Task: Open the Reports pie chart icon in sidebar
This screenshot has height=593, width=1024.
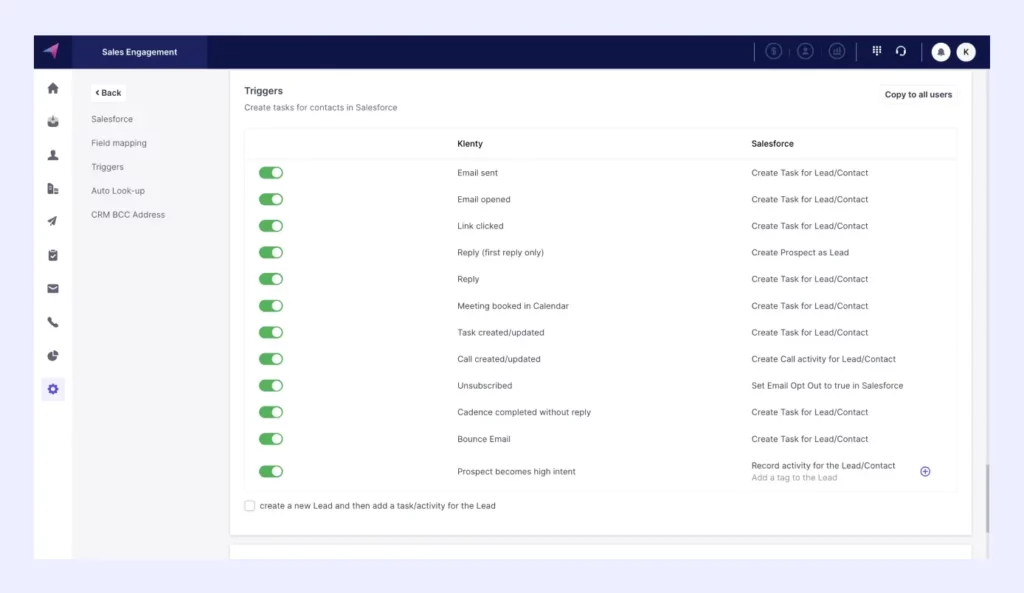Action: 53,356
